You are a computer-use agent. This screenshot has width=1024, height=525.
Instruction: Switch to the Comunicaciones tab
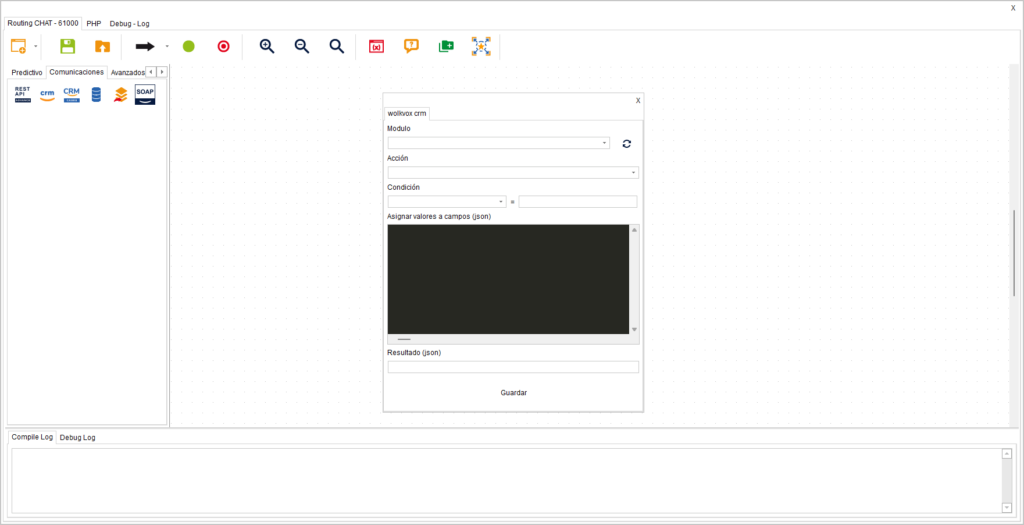[x=76, y=72]
